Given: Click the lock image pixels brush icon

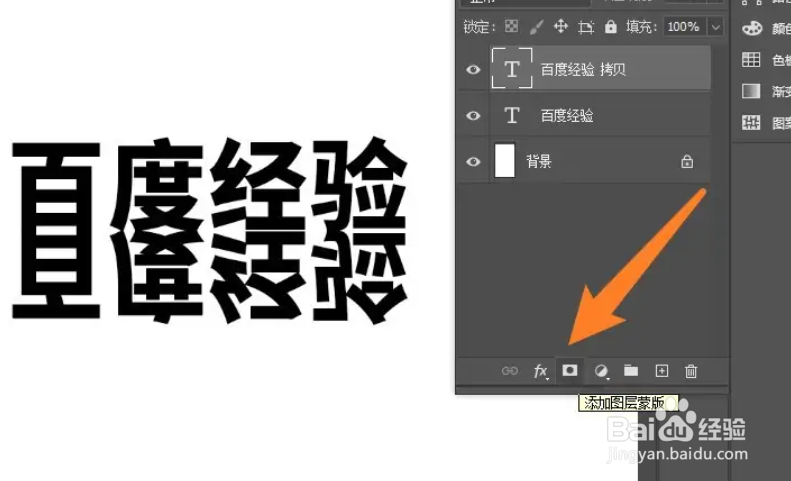Looking at the screenshot, I should tap(536, 27).
